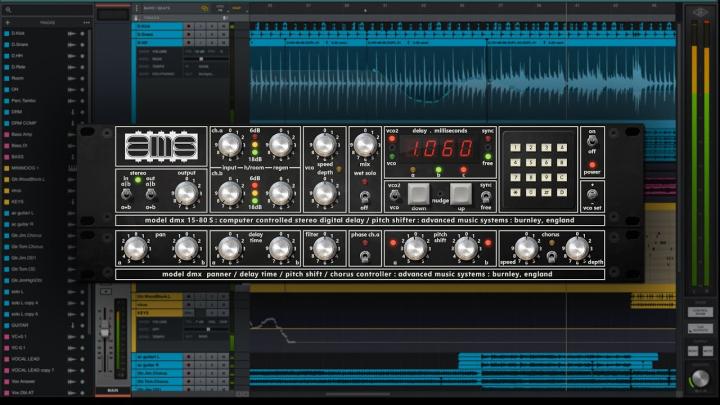Click the second button under master meters
The image size is (720, 405).
point(700,329)
